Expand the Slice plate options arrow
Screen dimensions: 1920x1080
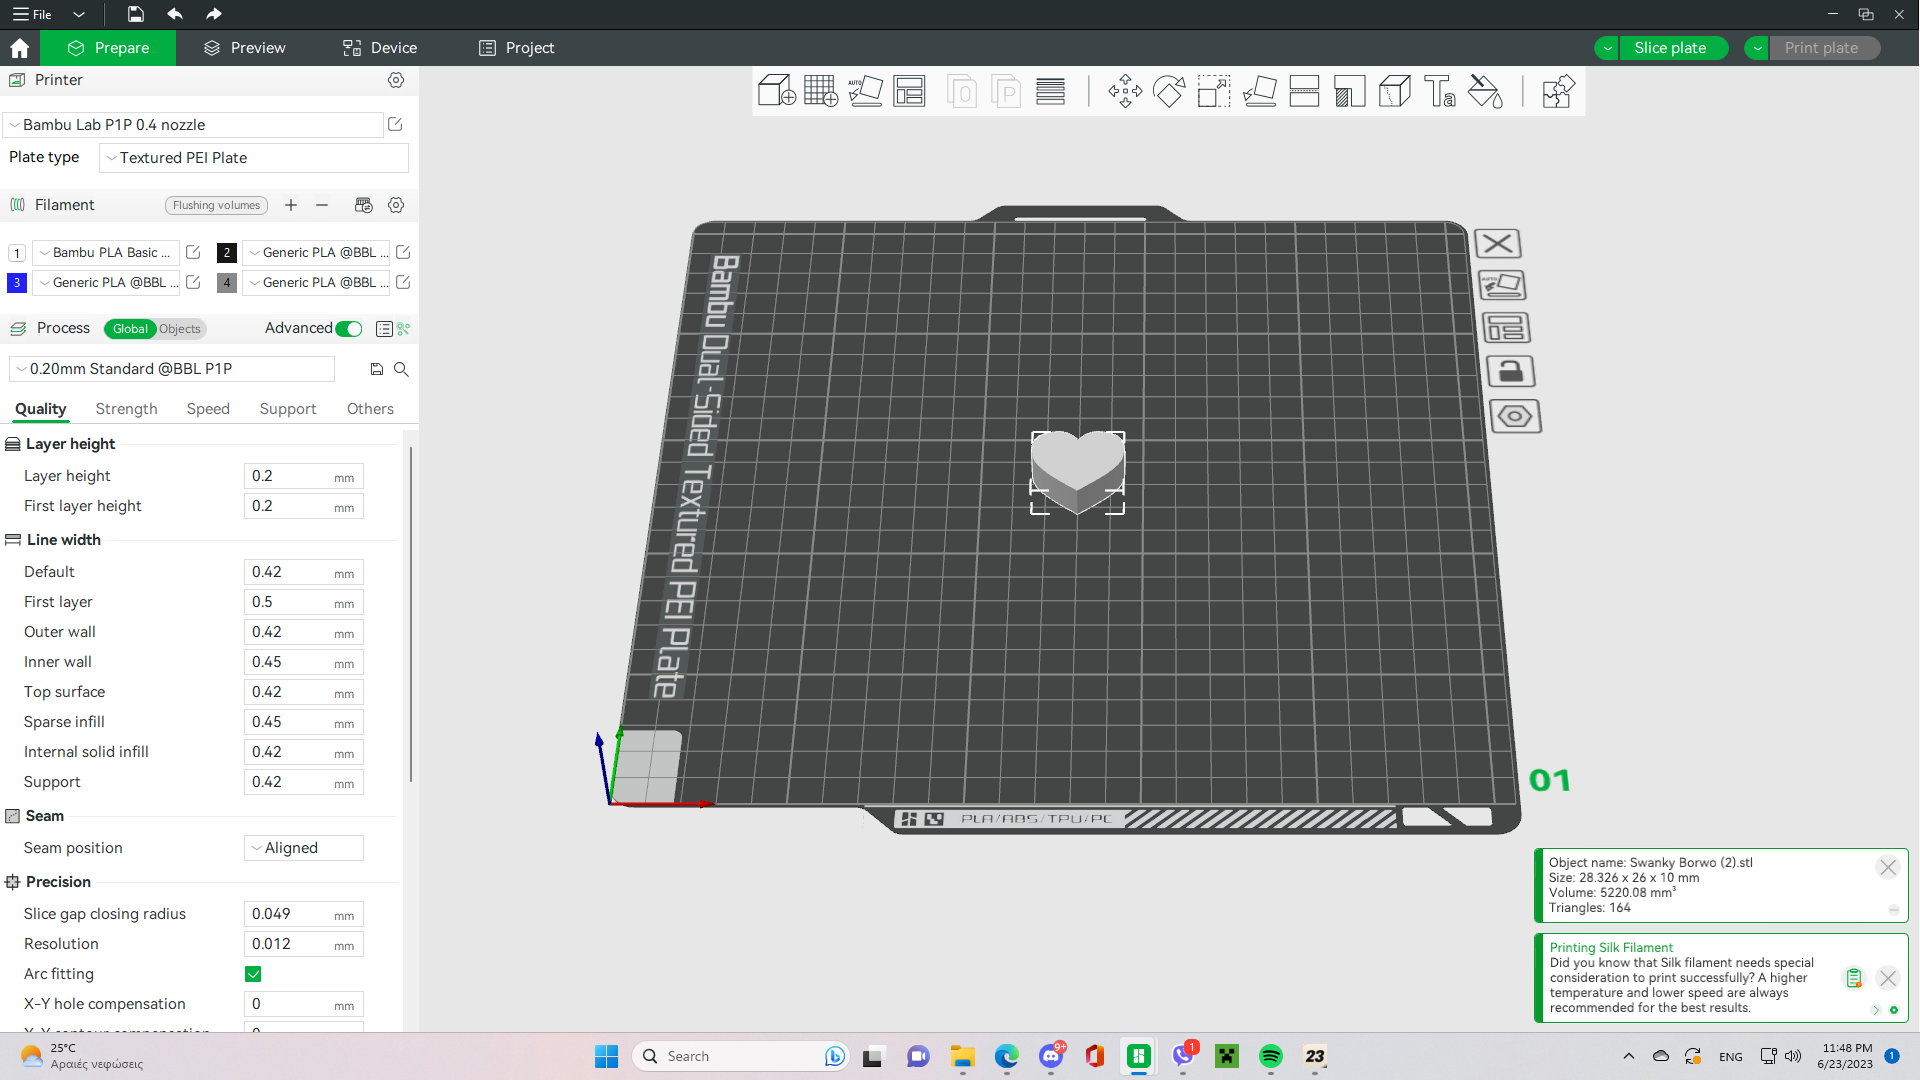[x=1607, y=48]
